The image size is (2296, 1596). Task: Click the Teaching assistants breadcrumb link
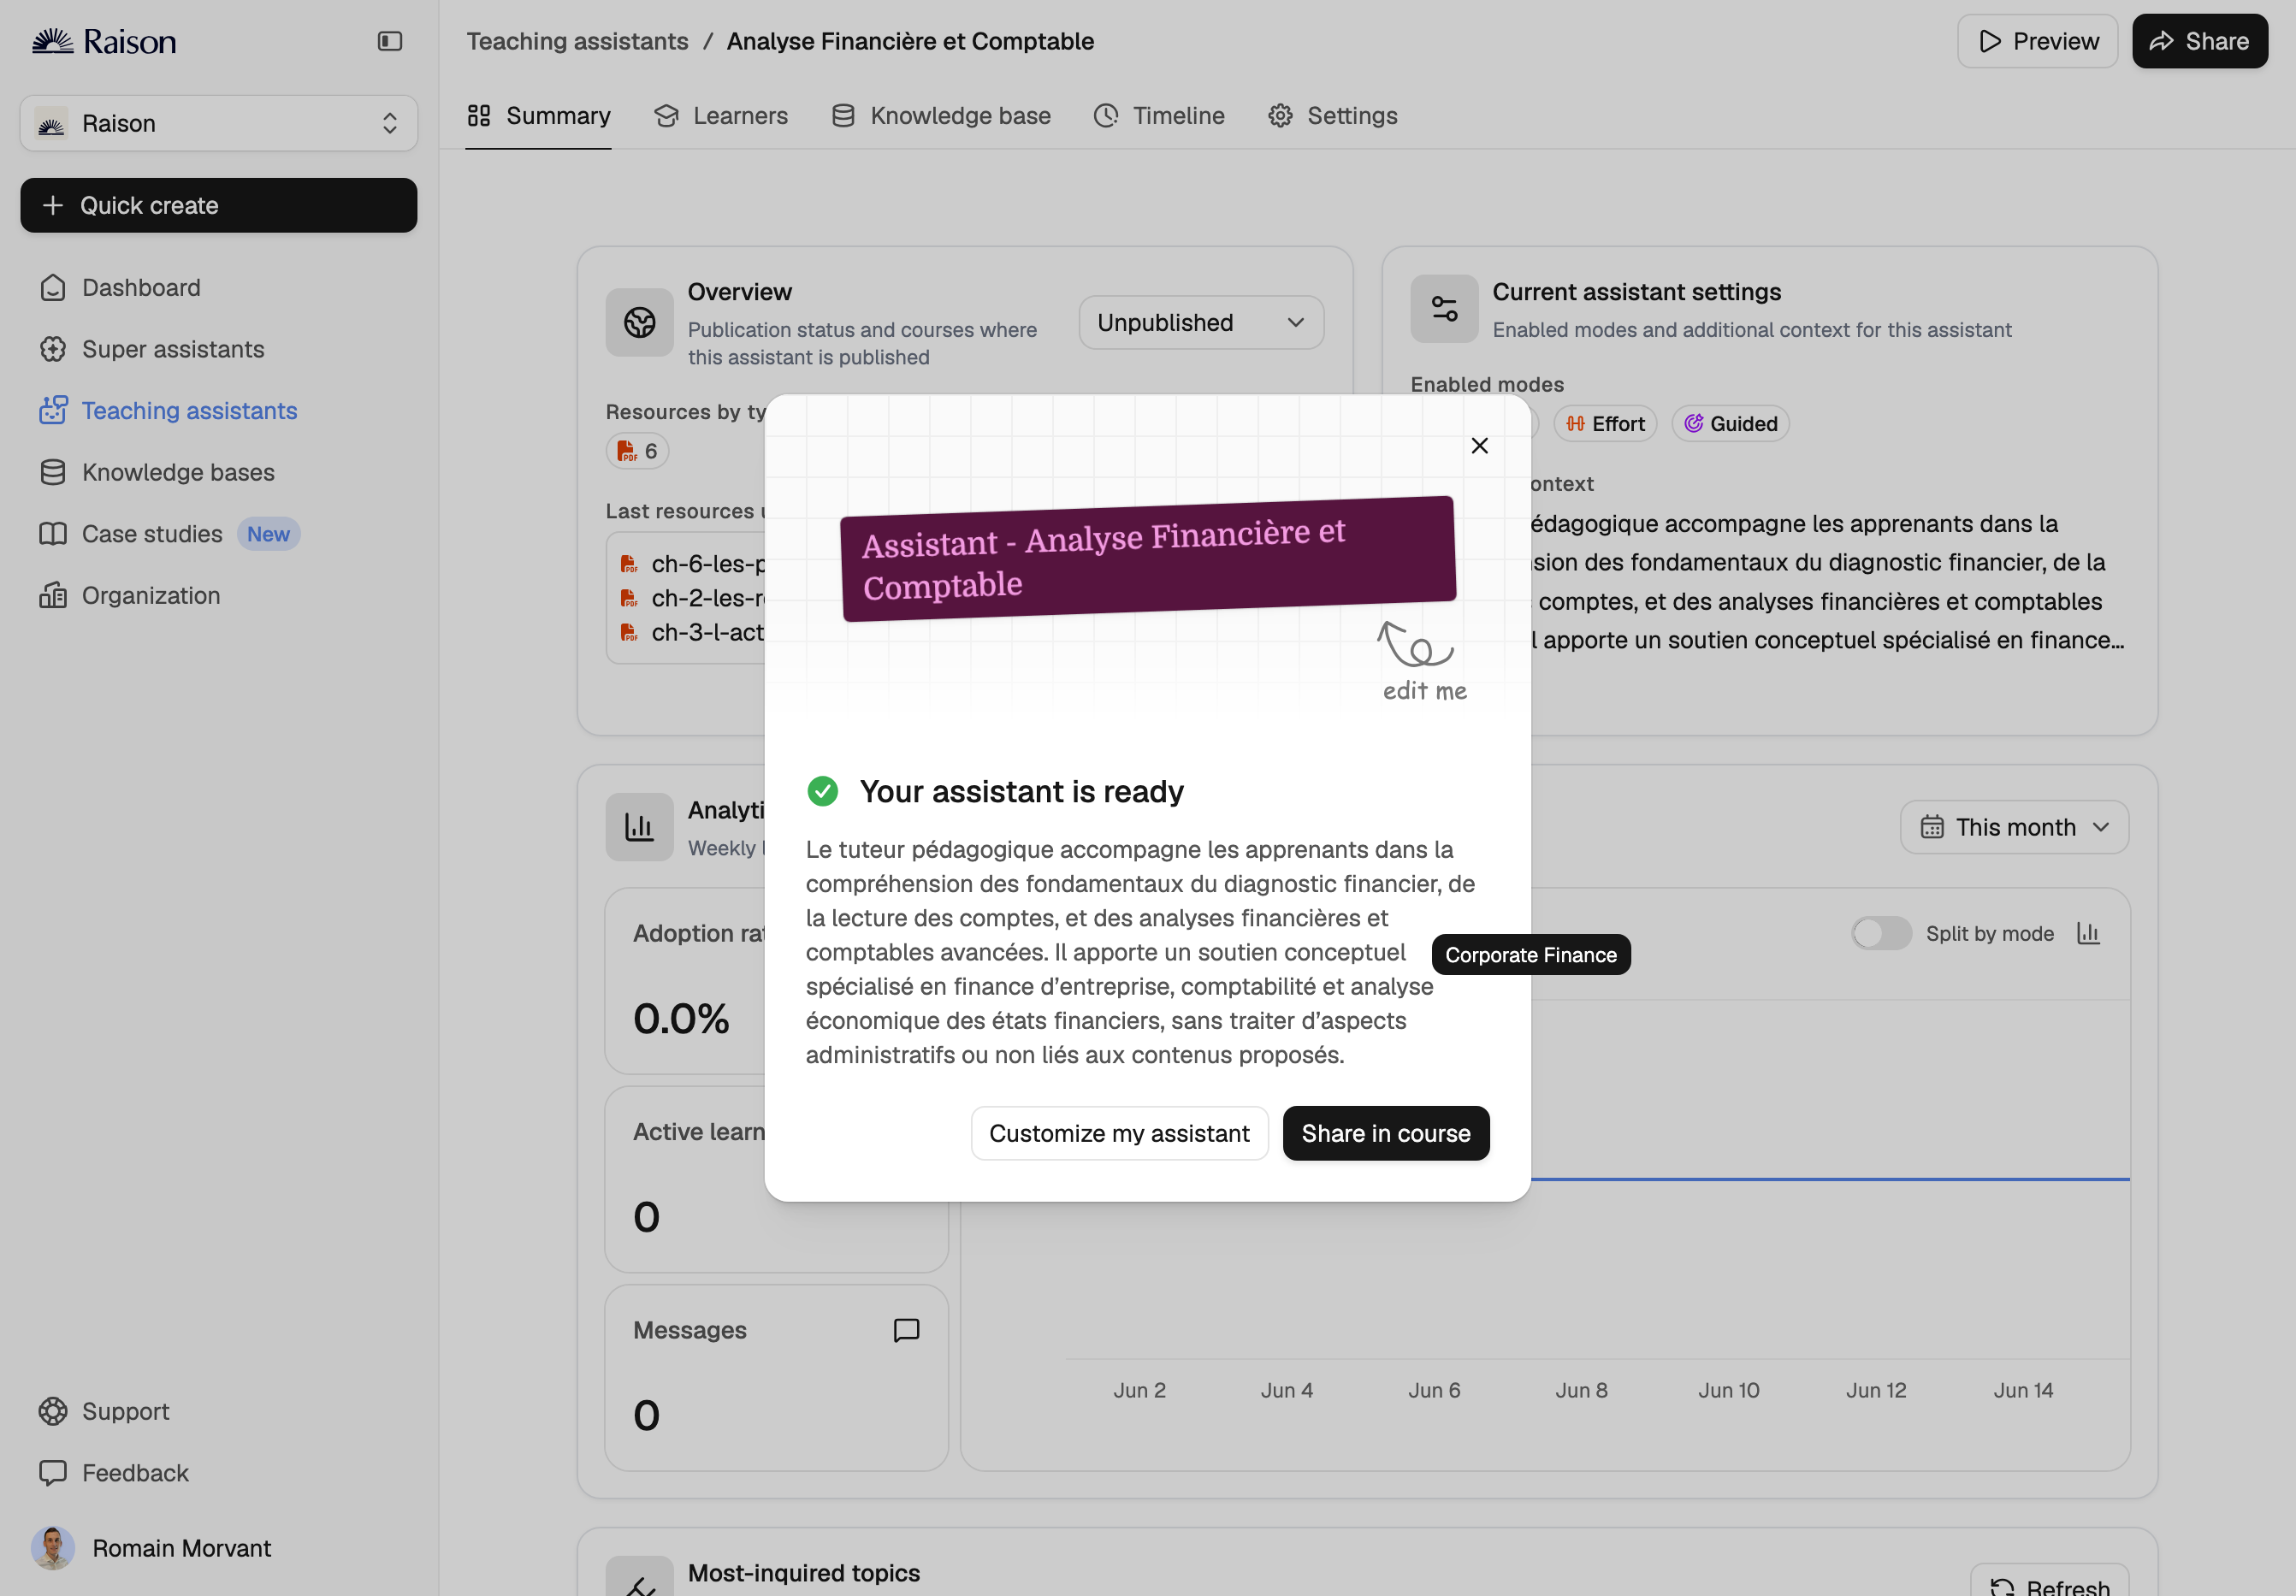pos(577,41)
